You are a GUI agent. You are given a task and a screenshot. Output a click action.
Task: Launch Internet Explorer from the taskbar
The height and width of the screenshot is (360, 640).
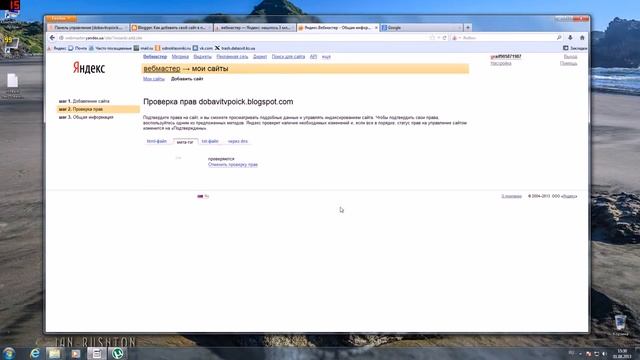[x=35, y=353]
